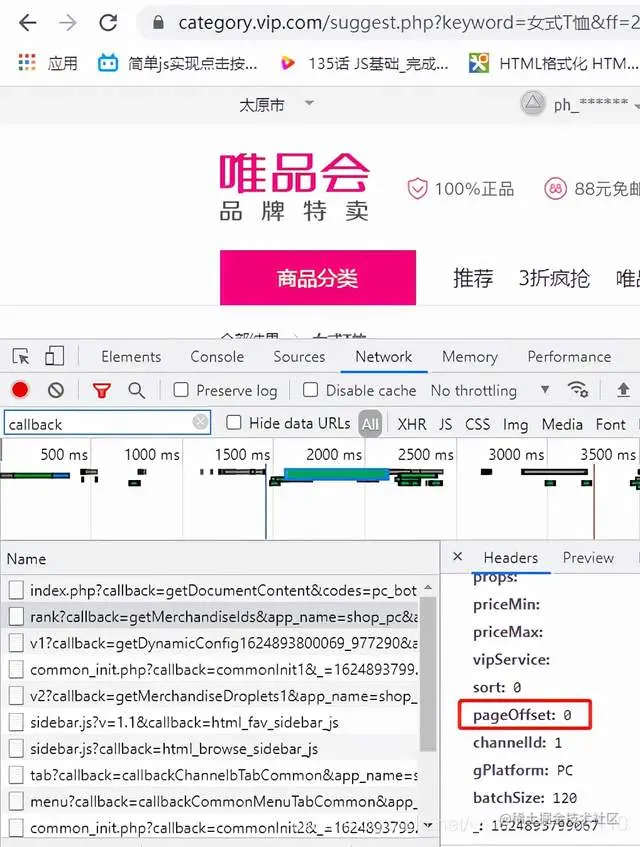Close the request details pane
640x847 pixels.
point(457,556)
